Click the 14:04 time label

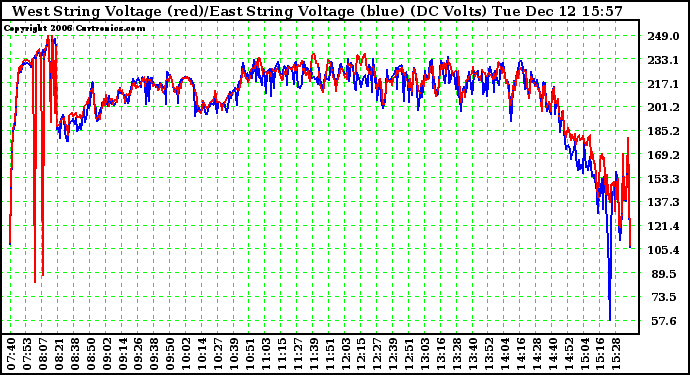pos(505,354)
